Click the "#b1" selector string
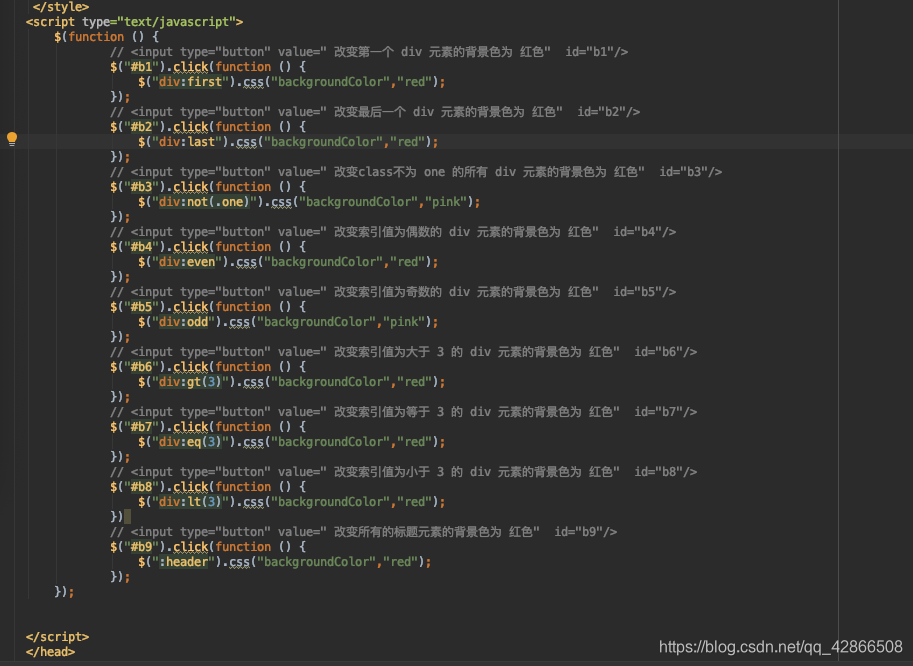The width and height of the screenshot is (913, 666). (x=141, y=67)
